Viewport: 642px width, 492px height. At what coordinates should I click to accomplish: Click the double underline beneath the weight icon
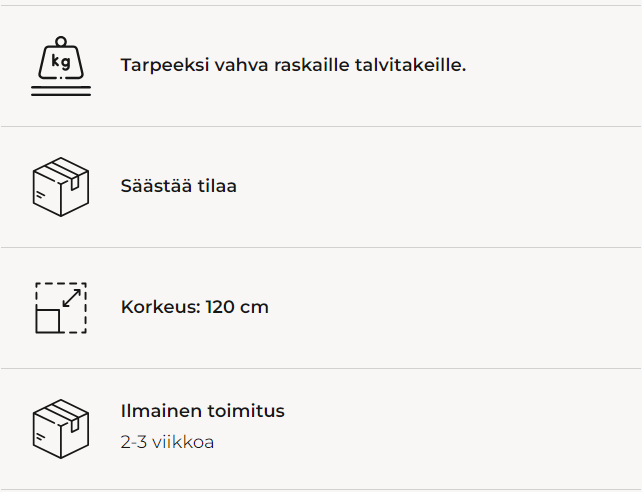coord(60,92)
